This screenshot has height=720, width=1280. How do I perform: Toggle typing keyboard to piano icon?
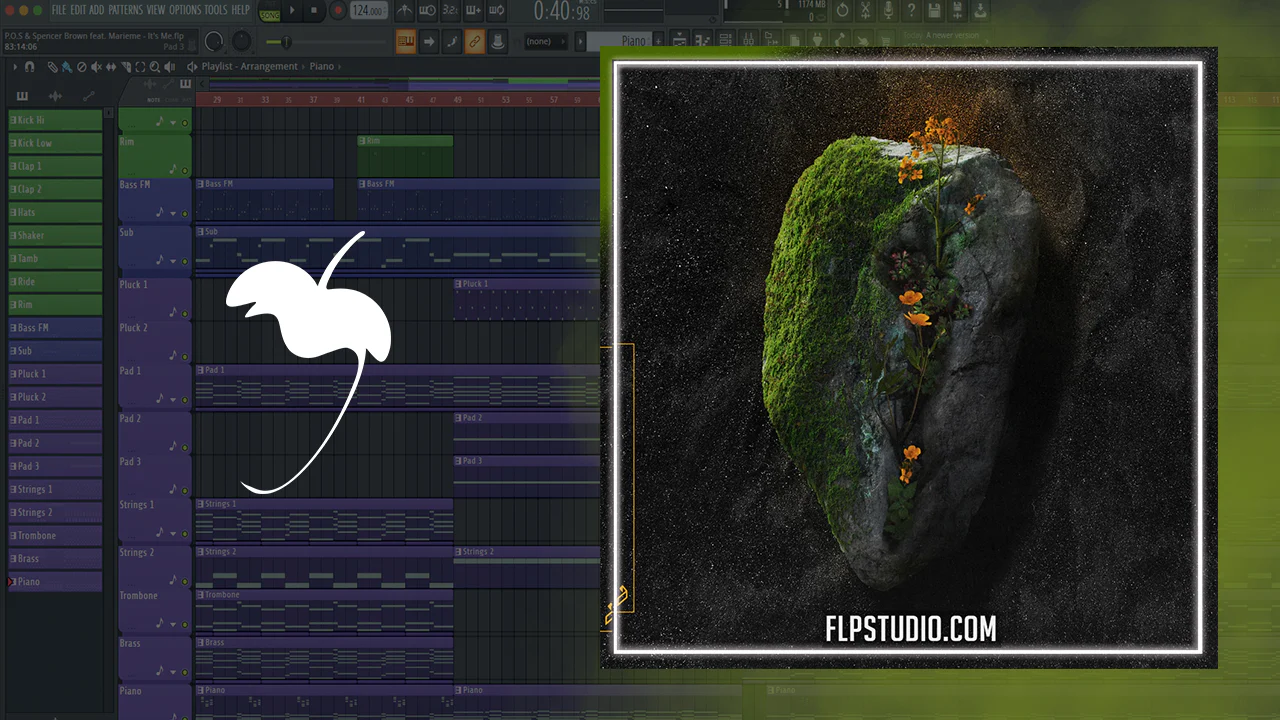point(406,42)
